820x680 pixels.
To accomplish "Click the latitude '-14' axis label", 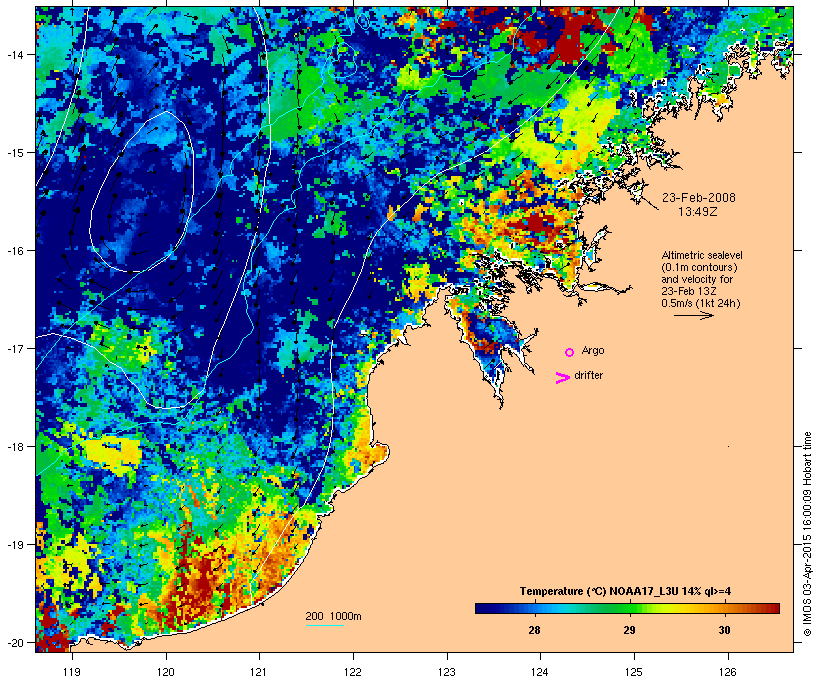I will click(14, 54).
